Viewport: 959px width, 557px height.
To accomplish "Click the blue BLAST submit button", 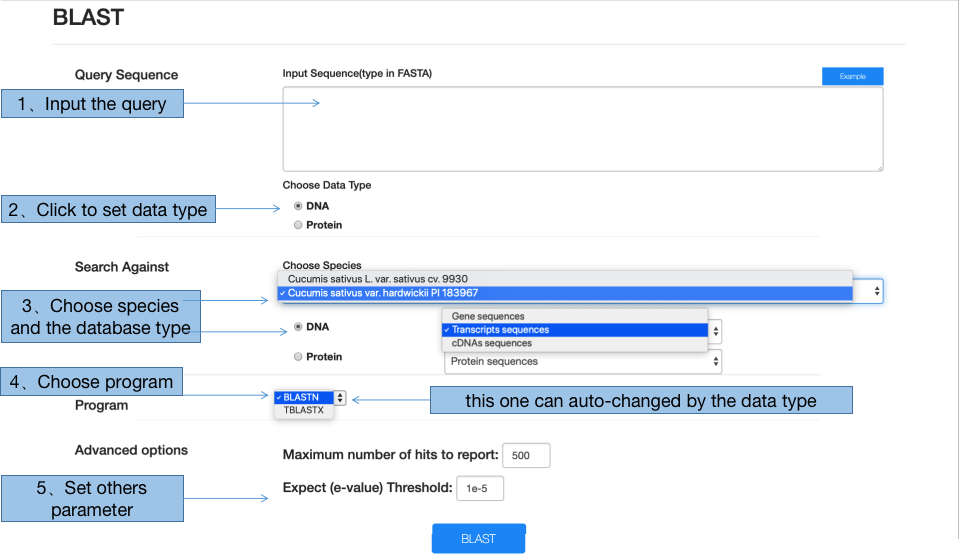I will 478,539.
